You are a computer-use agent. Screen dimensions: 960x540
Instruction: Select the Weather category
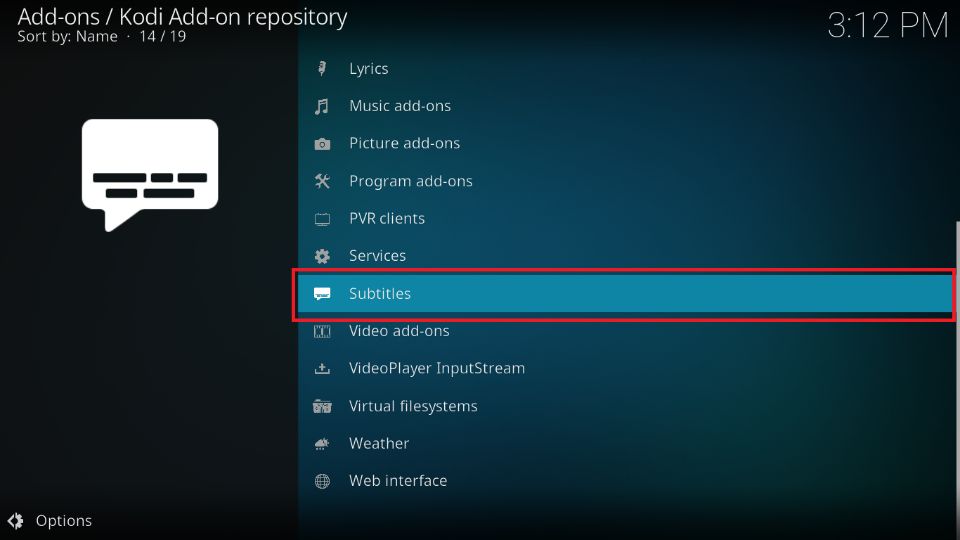pyautogui.click(x=626, y=444)
